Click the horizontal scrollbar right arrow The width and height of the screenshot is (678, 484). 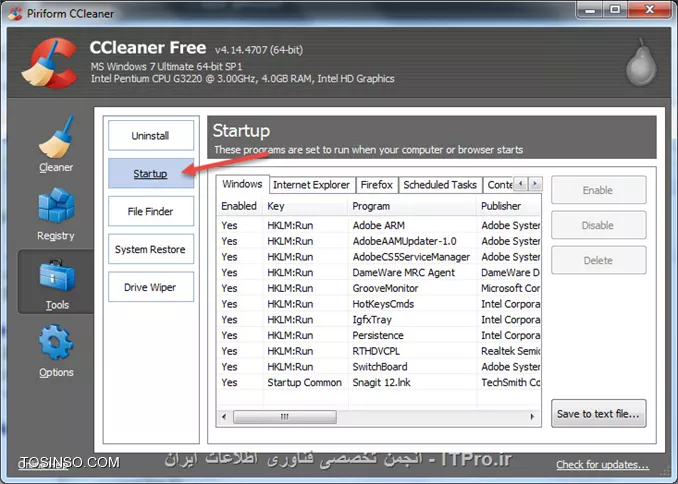[x=532, y=417]
